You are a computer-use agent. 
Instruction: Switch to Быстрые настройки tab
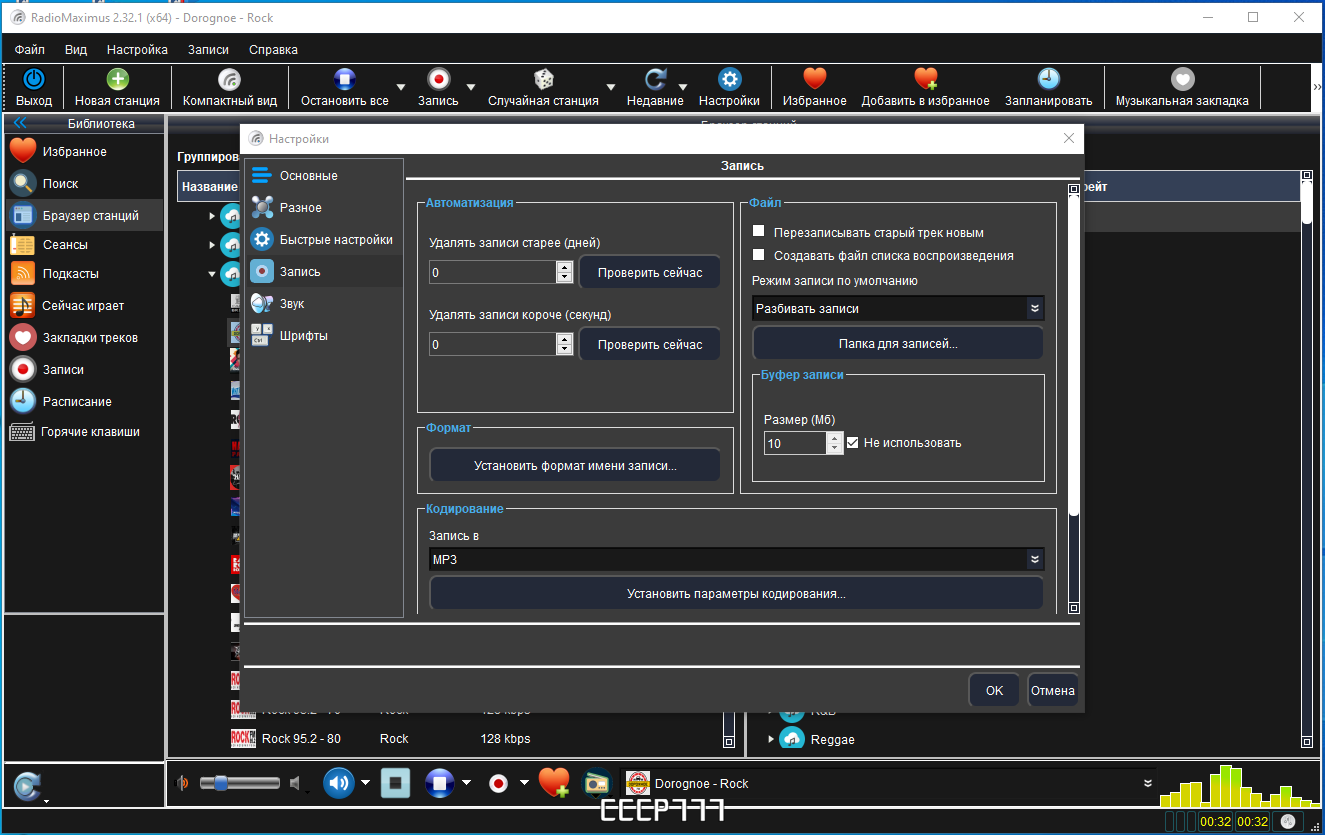click(324, 240)
